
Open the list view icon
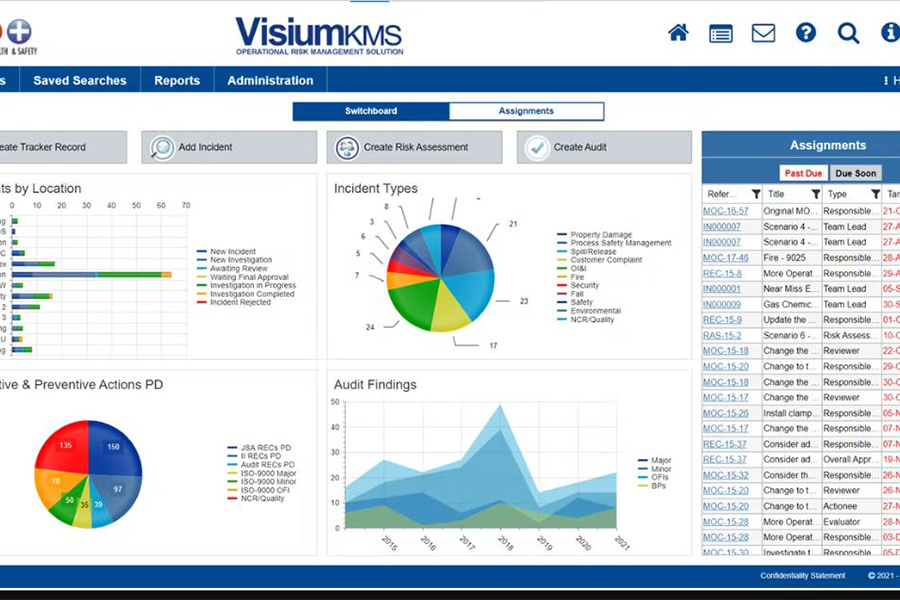[720, 34]
